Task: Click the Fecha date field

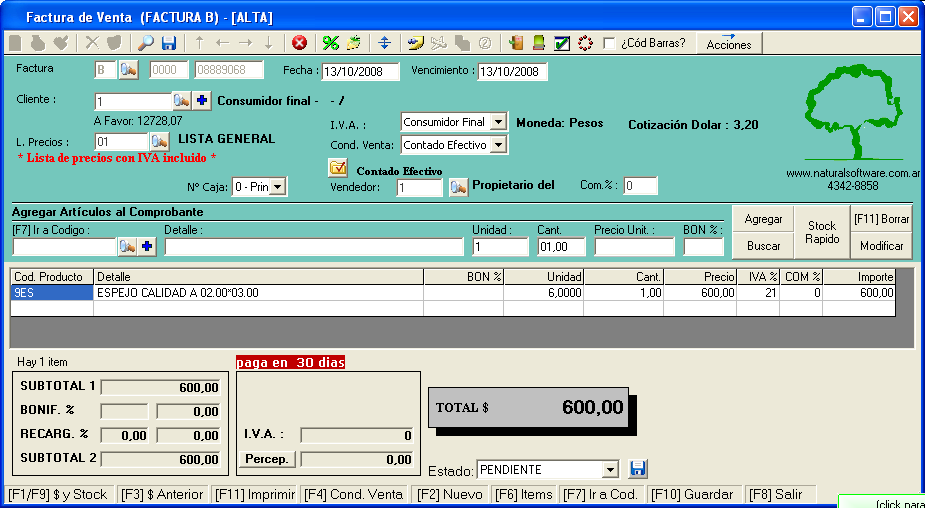Action: 360,72
